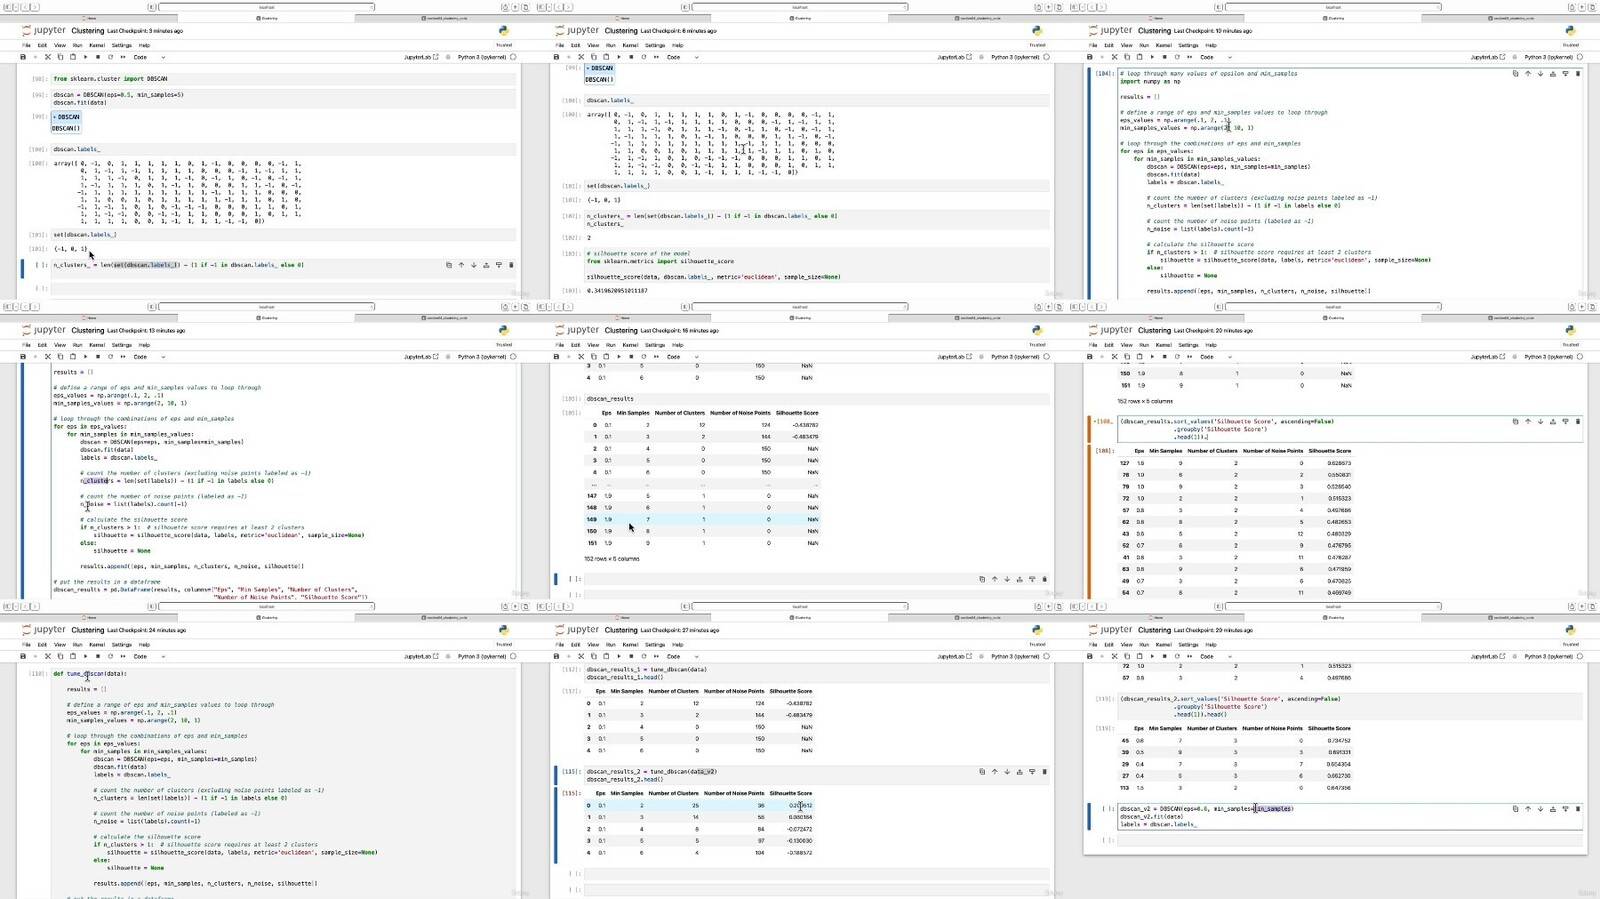The height and width of the screenshot is (899, 1600).
Task: Open Code cell-type dropdown in 9-minute checkpoint notebook
Action: pyautogui.click(x=148, y=57)
